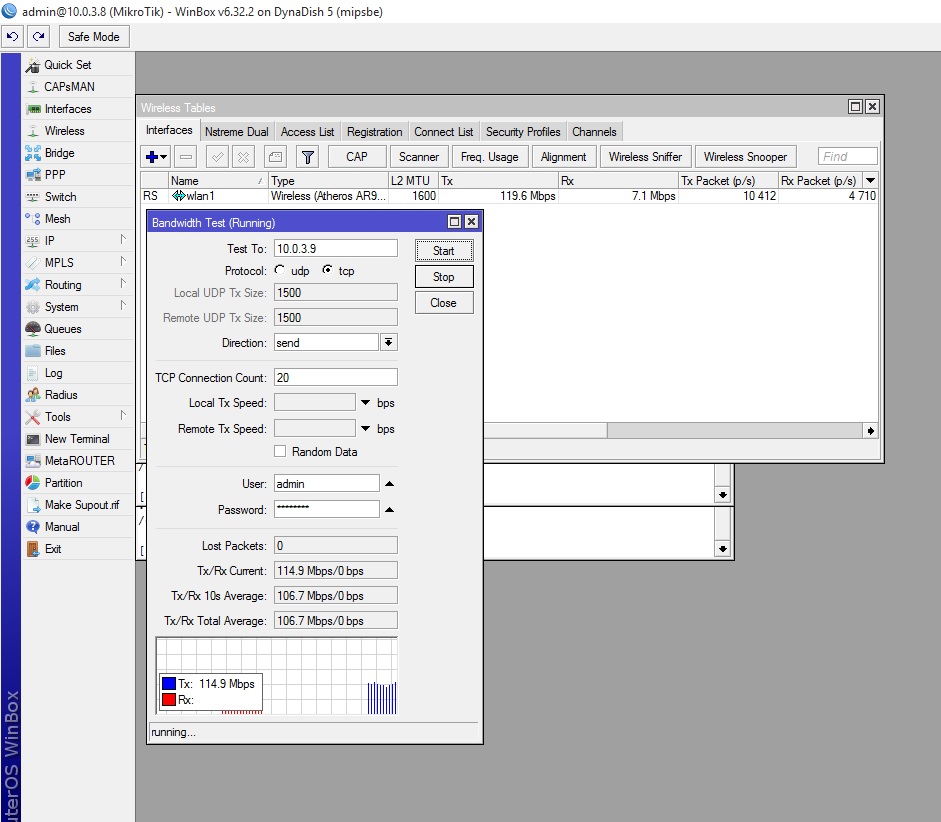The image size is (941, 822).
Task: Enable the Random Data checkbox
Action: (x=281, y=452)
